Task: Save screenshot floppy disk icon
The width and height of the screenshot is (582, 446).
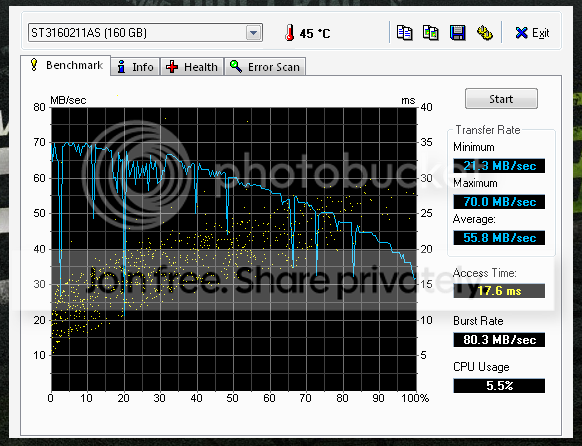Action: coord(457,33)
